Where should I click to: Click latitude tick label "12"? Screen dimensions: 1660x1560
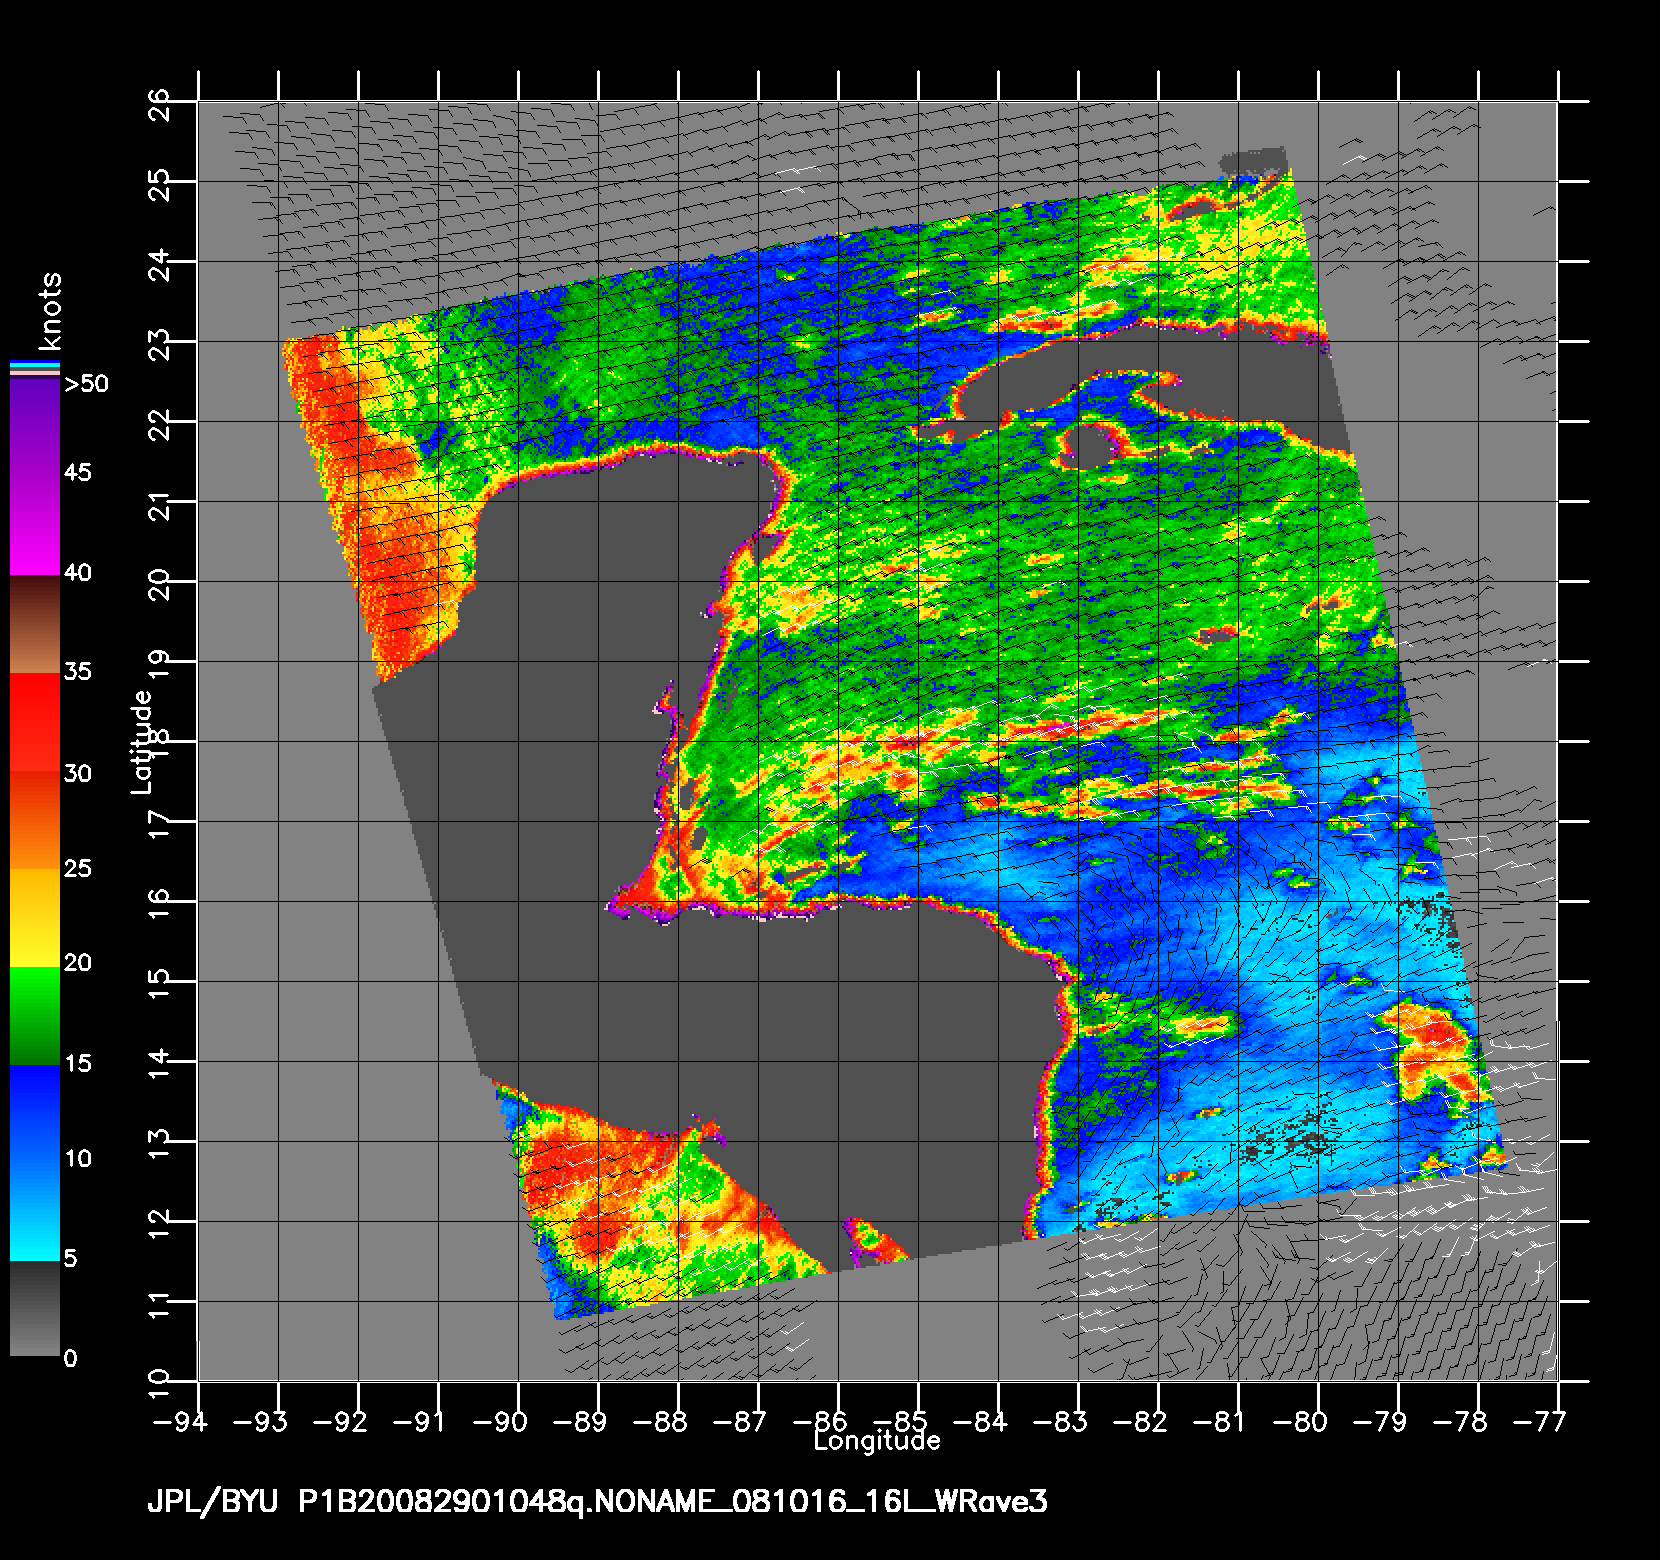pos(159,1224)
